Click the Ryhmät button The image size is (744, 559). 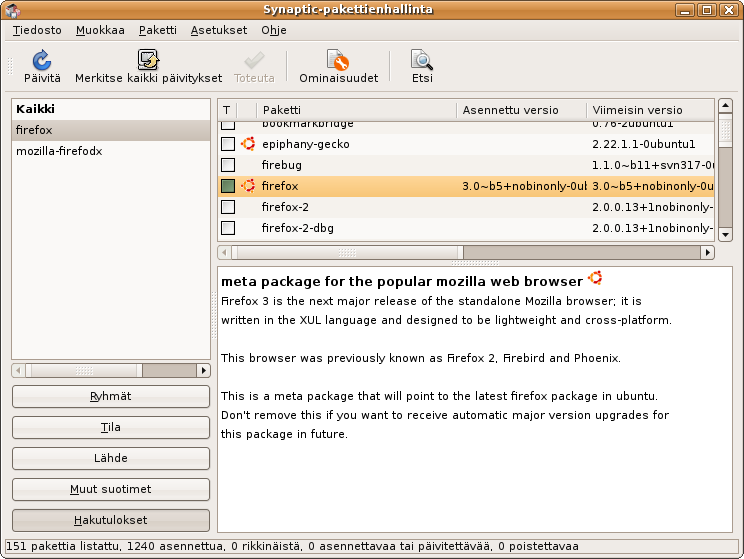click(111, 396)
